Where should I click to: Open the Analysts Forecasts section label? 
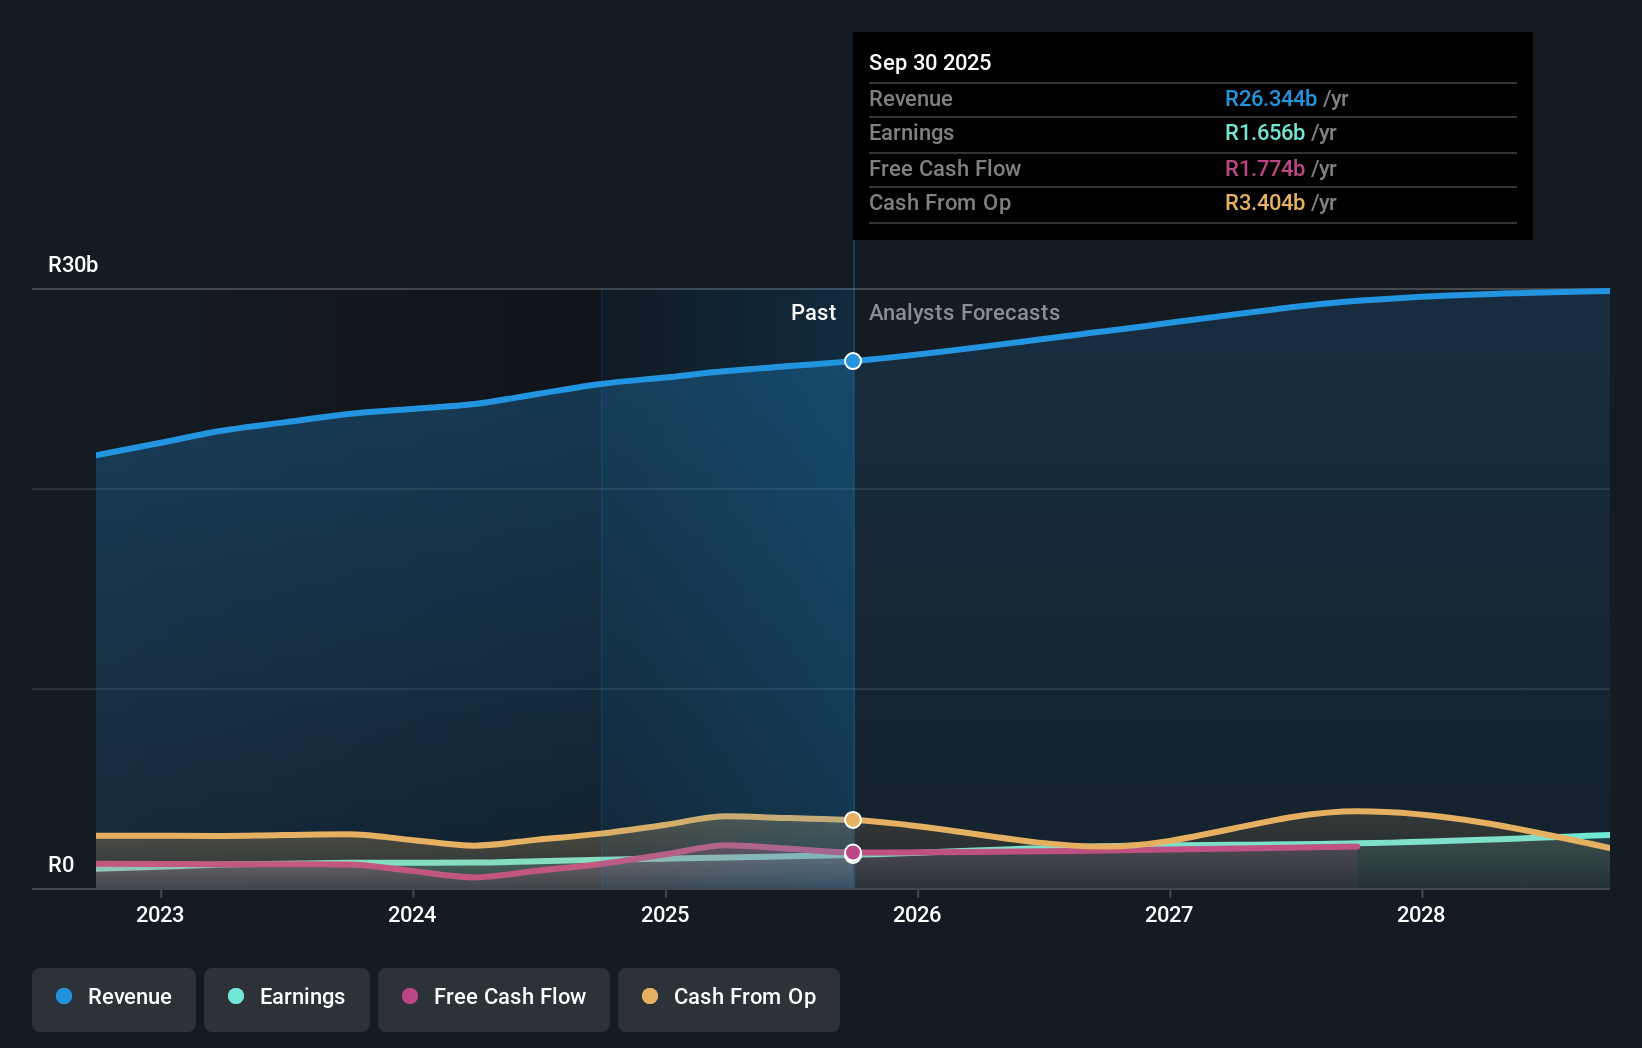[x=963, y=312]
